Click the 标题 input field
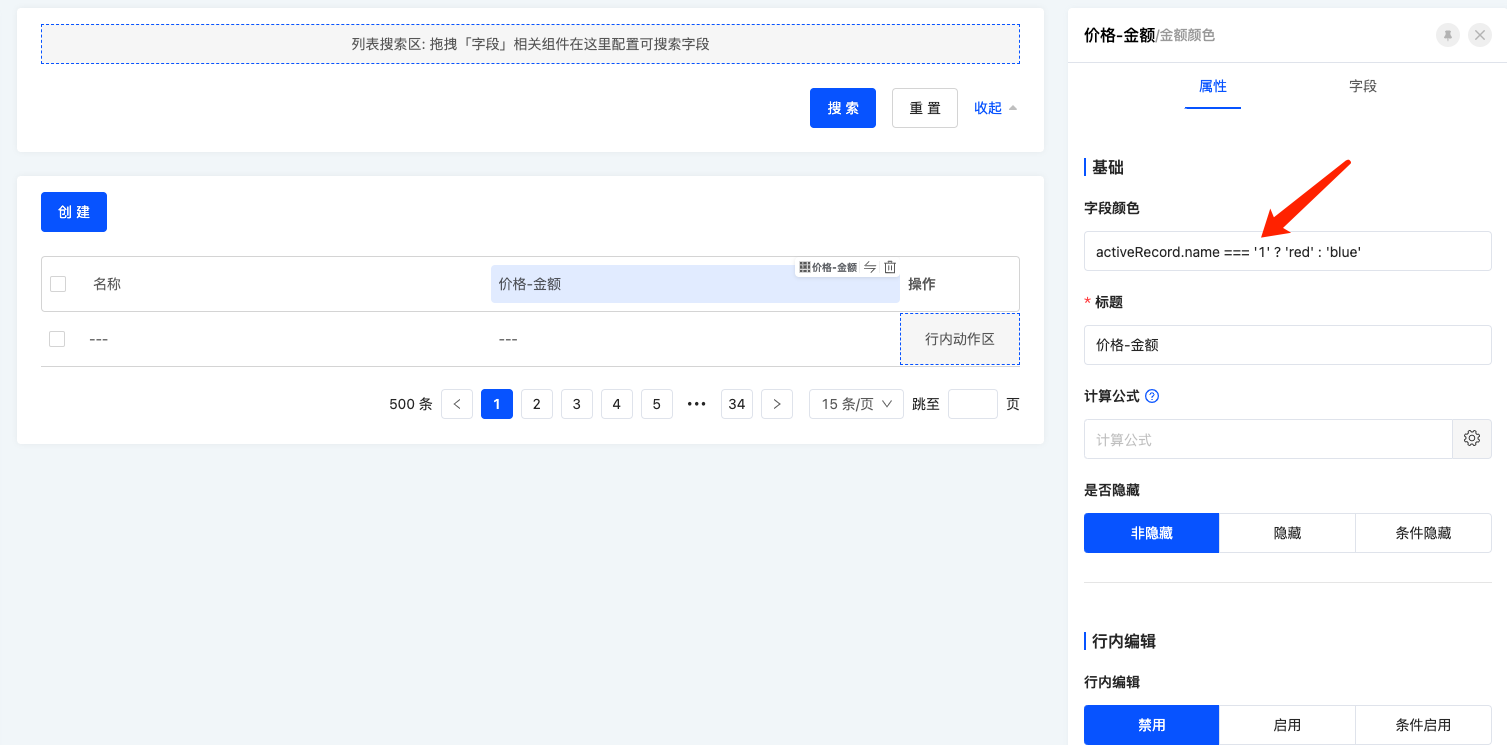Screen dimensions: 1507x745 coord(1288,345)
